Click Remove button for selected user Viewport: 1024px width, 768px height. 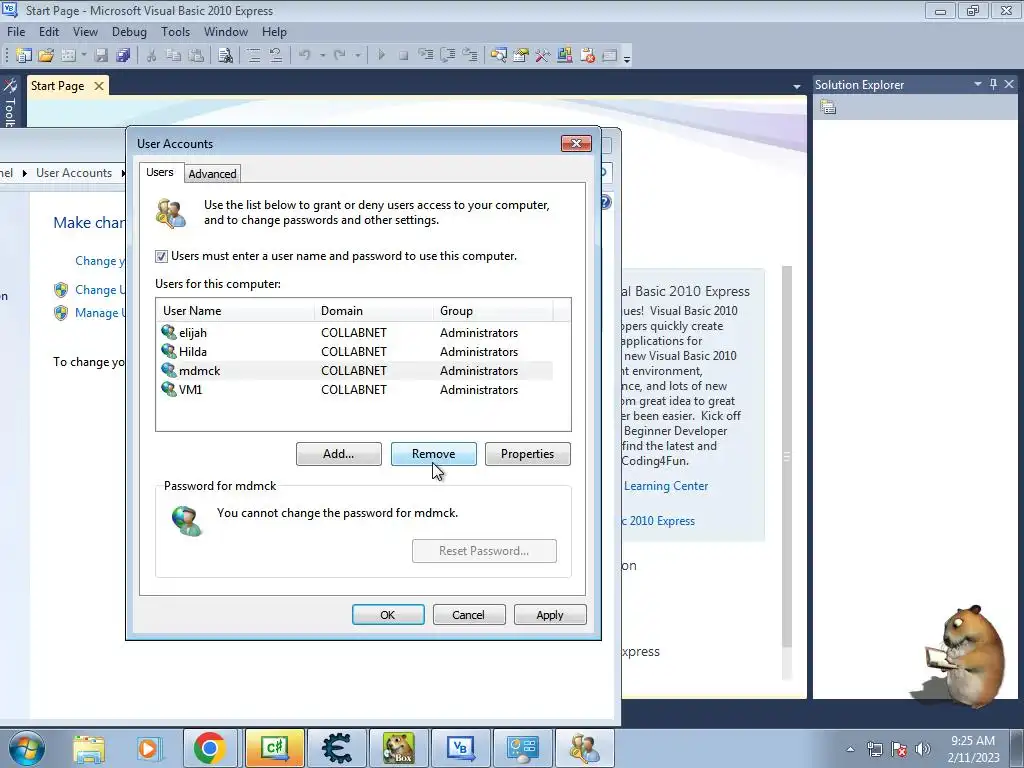click(x=434, y=454)
